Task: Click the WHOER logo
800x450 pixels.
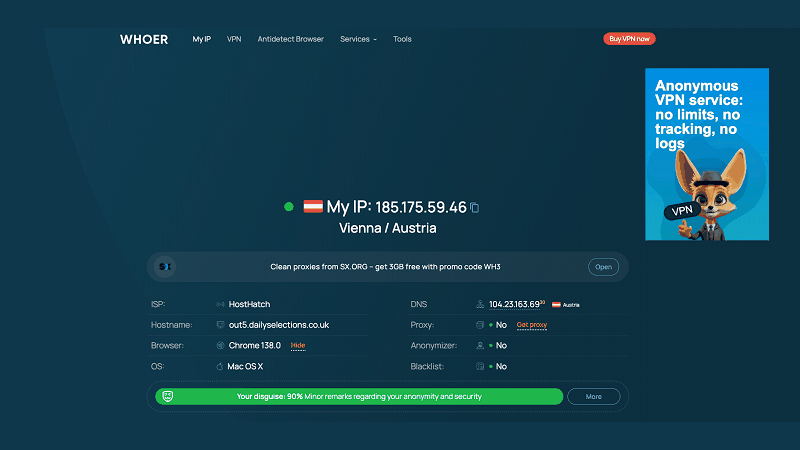Action: click(144, 39)
